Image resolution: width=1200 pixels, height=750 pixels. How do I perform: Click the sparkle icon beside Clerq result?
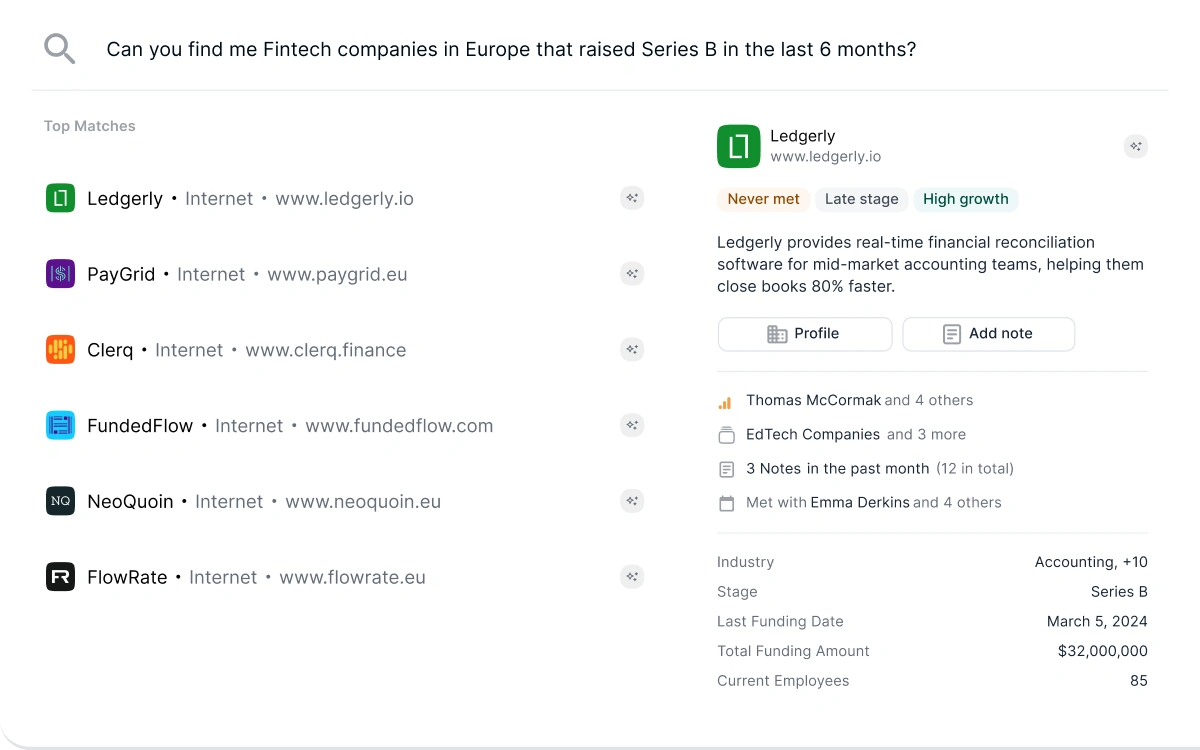click(x=632, y=350)
